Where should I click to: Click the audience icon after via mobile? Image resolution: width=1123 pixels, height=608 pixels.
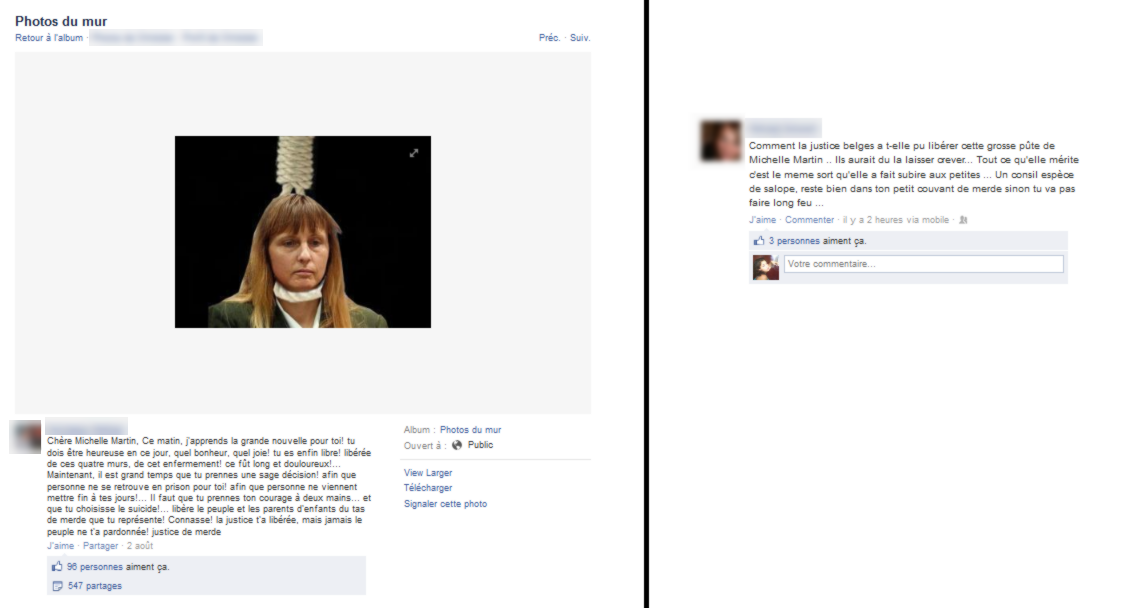963,220
